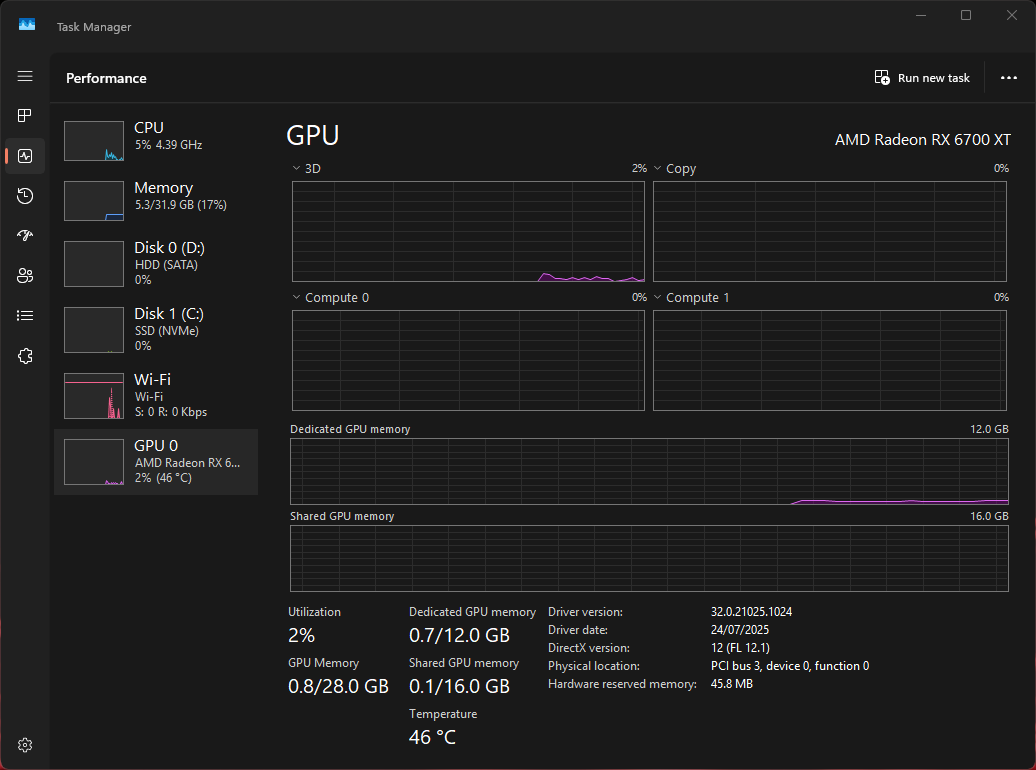
Task: Click the large 'GPU' heading
Action: (313, 135)
